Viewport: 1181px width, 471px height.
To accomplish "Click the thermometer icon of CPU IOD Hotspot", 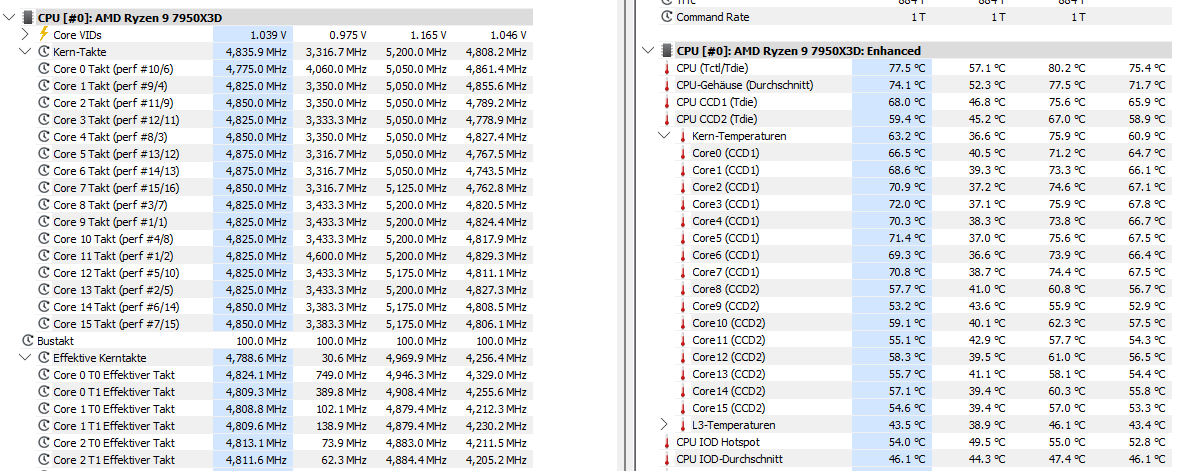I will (667, 442).
